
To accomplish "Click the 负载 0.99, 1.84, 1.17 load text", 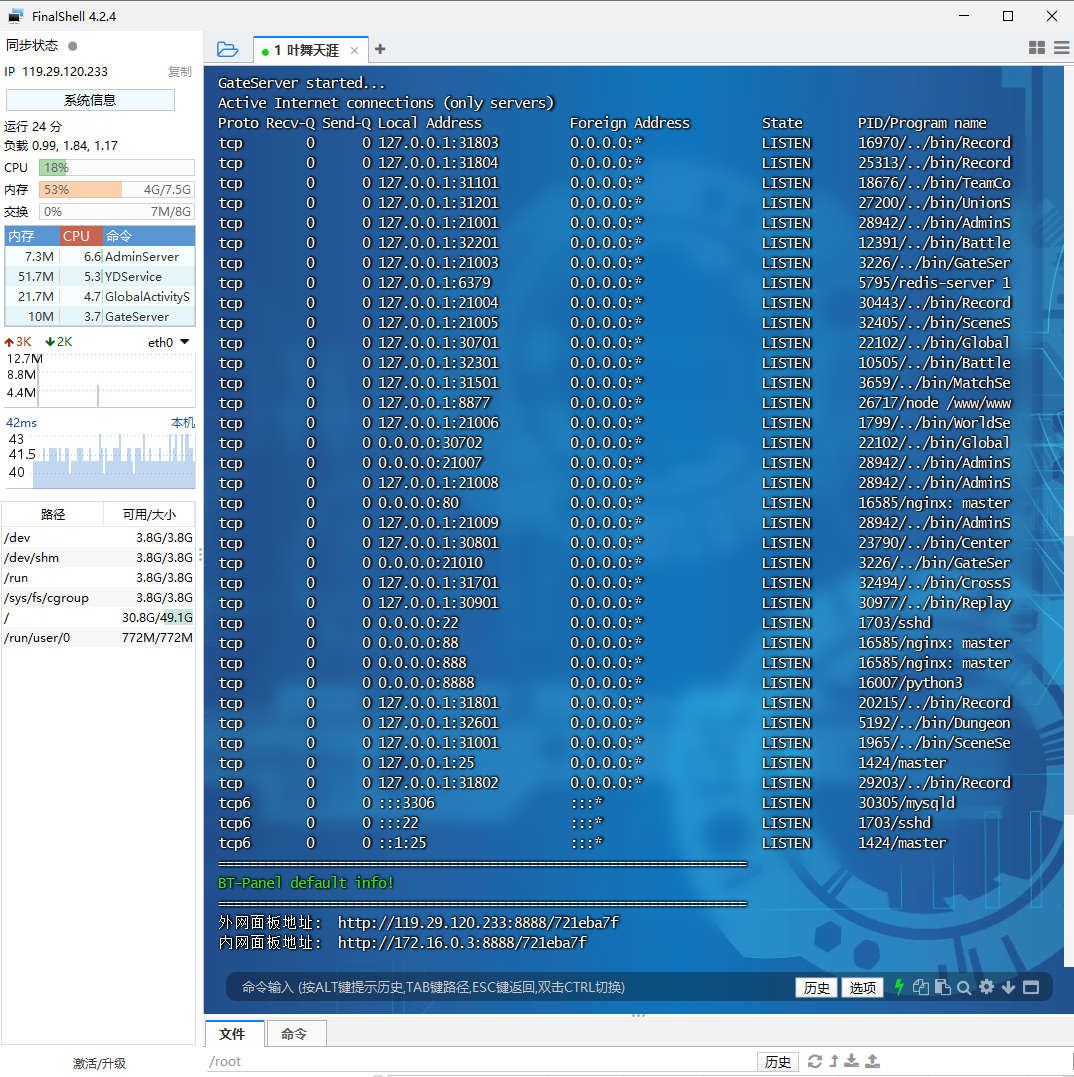I will [61, 146].
